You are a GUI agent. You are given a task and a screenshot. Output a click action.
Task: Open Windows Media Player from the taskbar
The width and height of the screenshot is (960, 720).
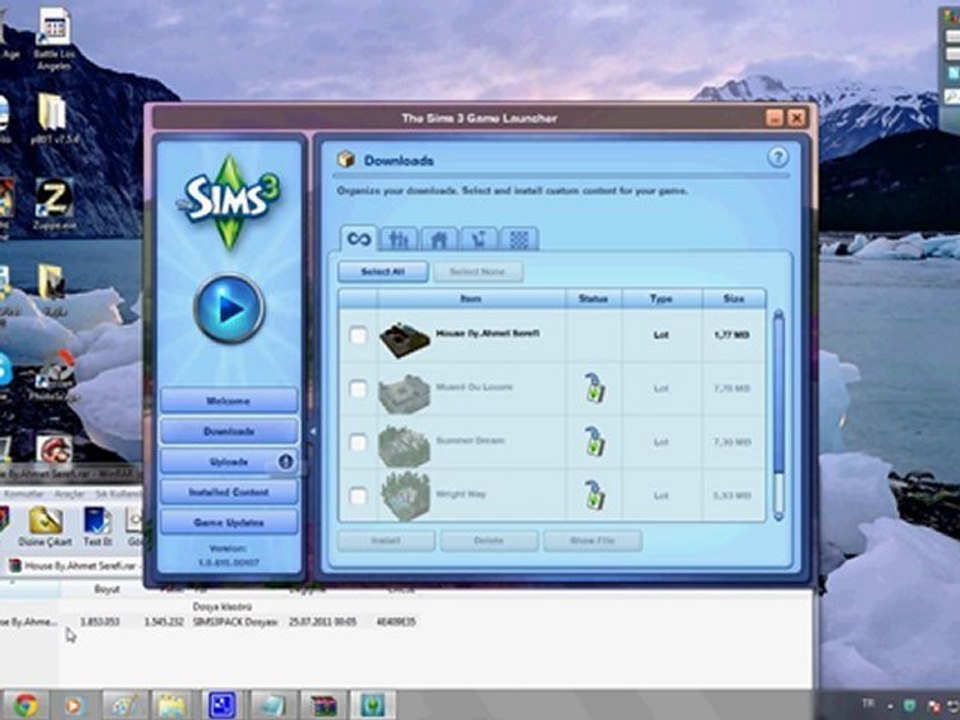tap(73, 706)
